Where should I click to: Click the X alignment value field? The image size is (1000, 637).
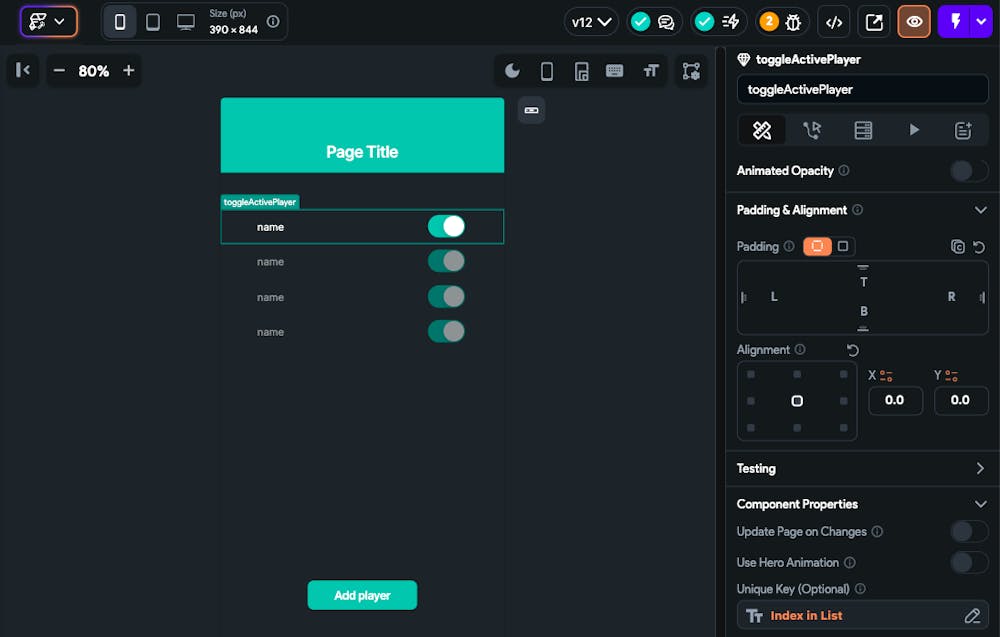(x=895, y=400)
